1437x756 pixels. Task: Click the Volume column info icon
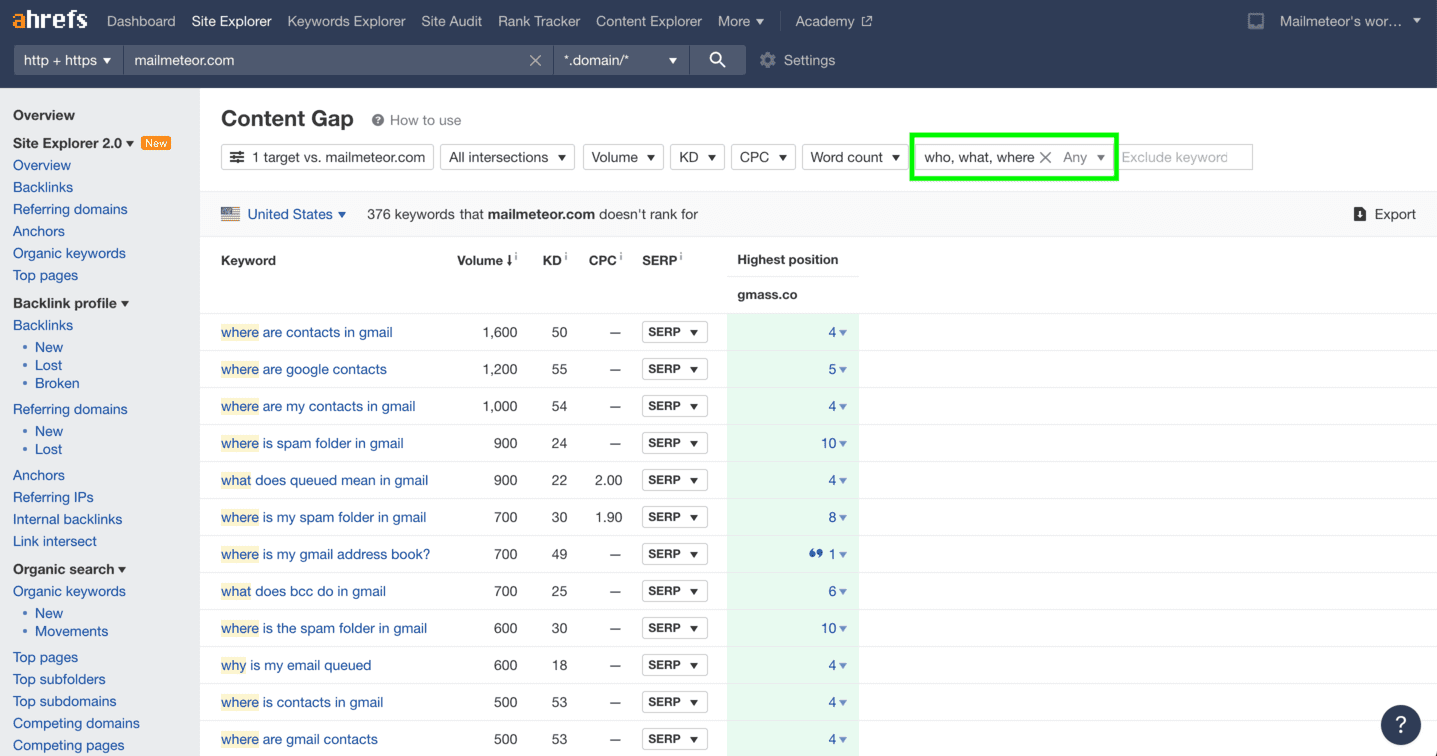coord(516,258)
